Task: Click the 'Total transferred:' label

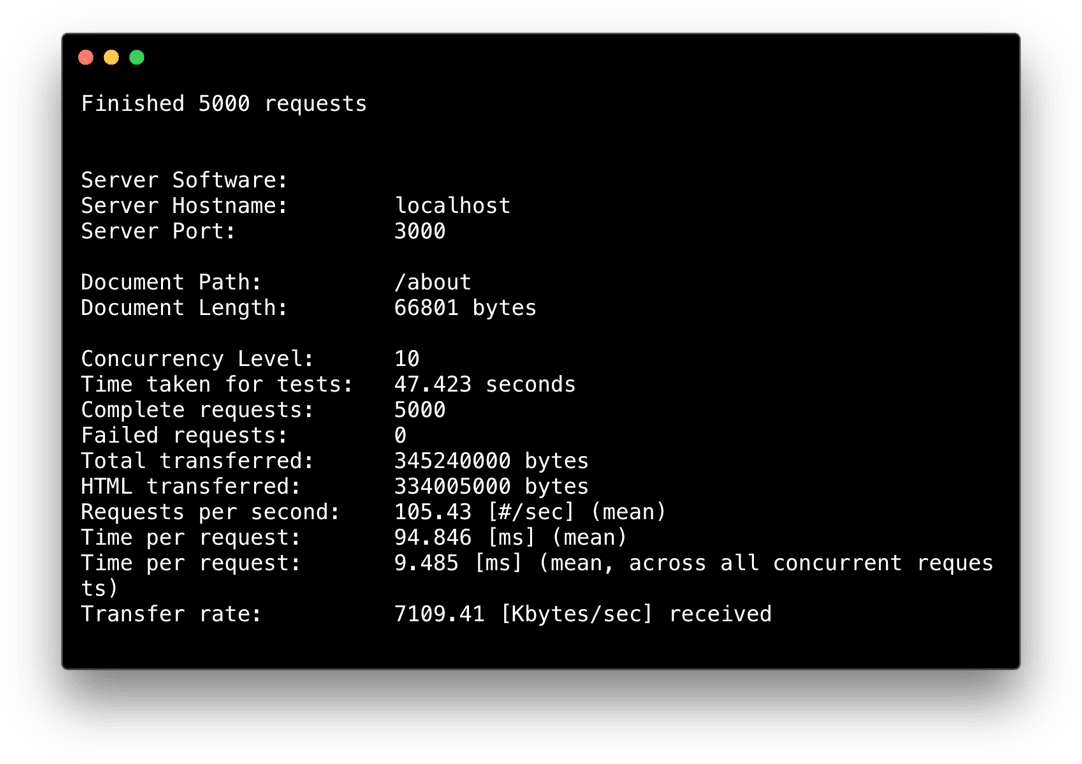Action: coord(197,461)
